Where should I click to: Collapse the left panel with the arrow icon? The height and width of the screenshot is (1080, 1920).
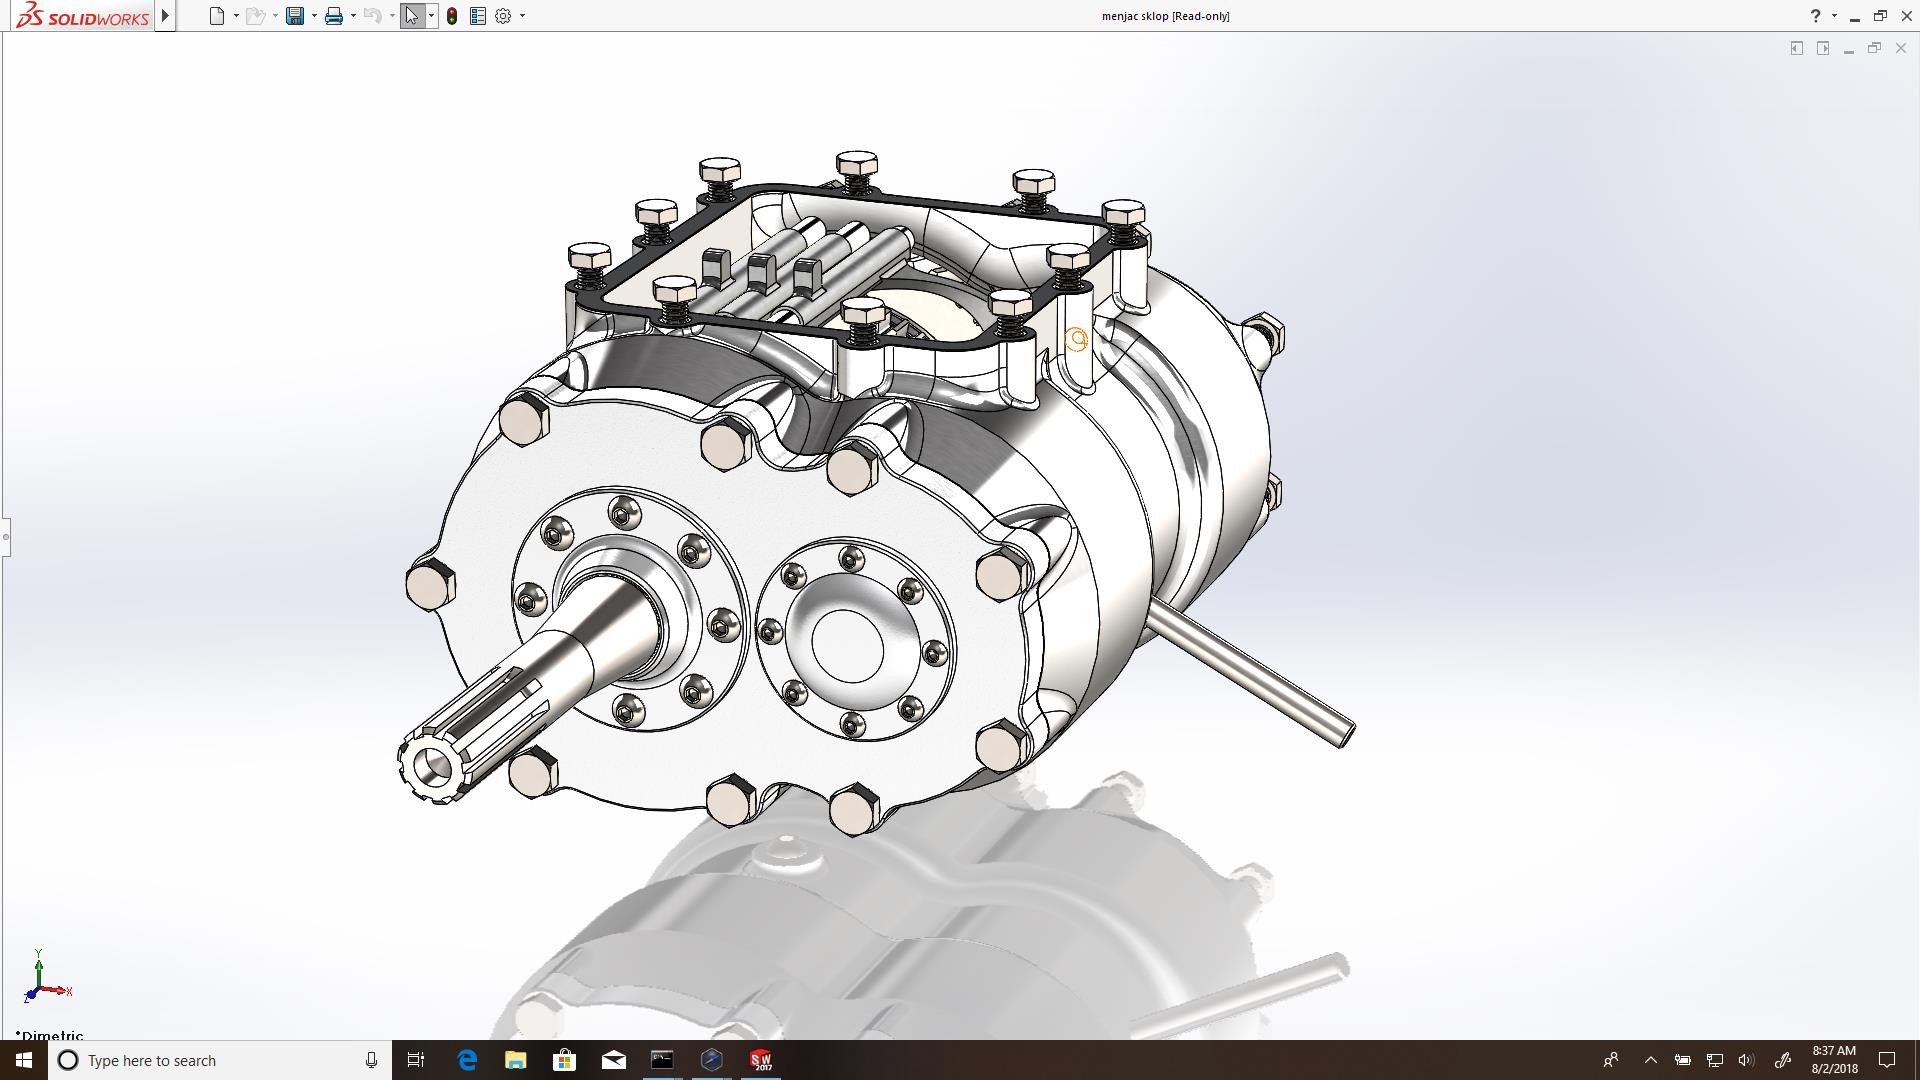tap(1797, 48)
